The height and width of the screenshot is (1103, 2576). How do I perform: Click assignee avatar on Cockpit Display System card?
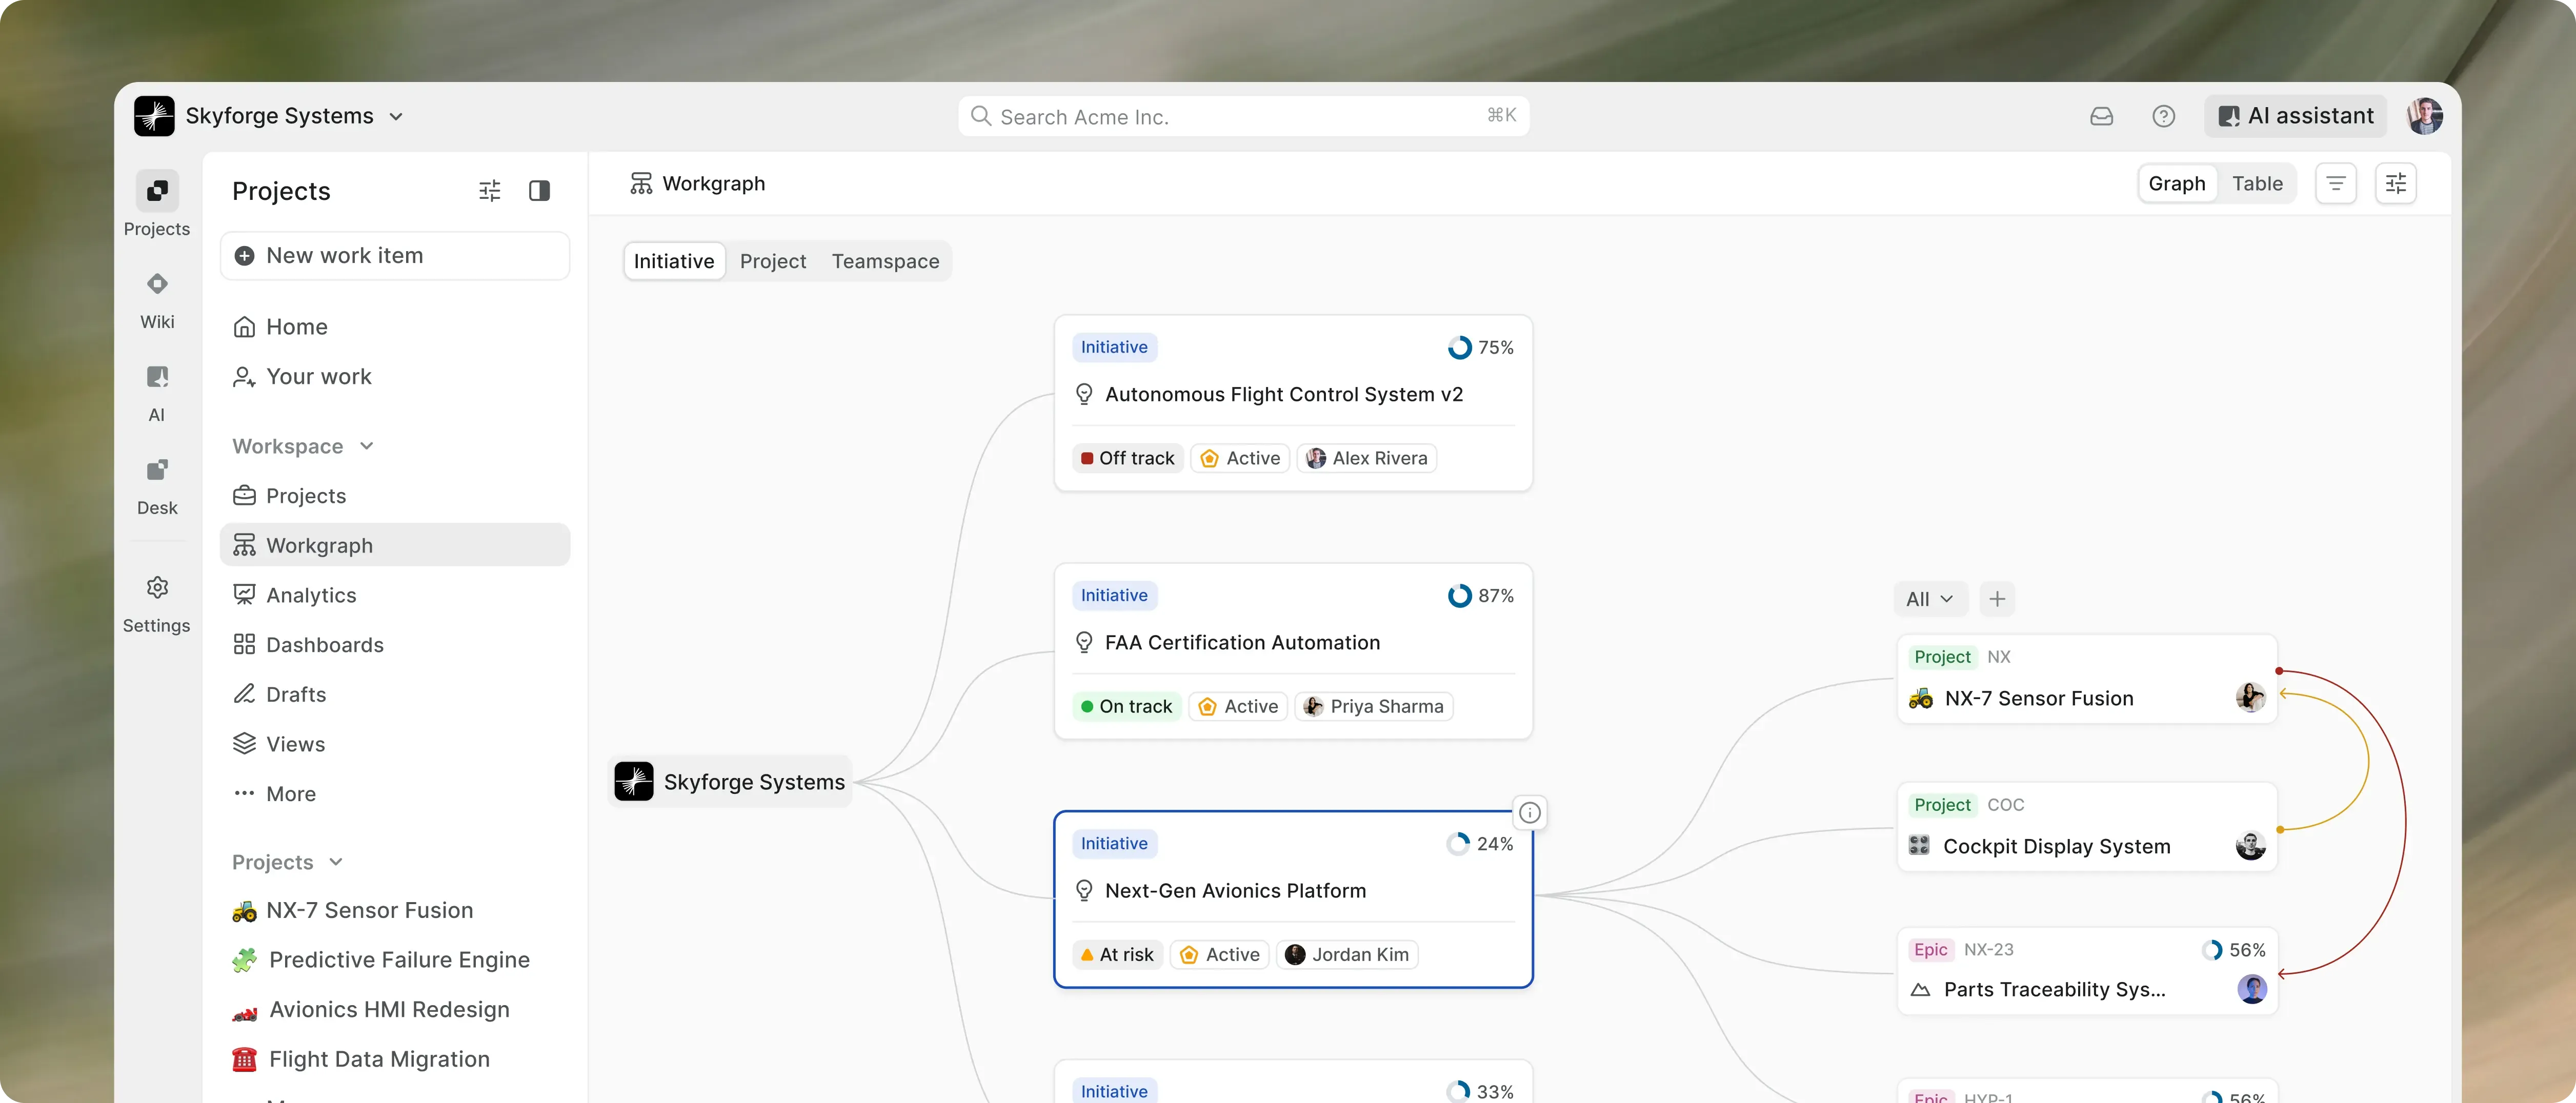pyautogui.click(x=2251, y=846)
